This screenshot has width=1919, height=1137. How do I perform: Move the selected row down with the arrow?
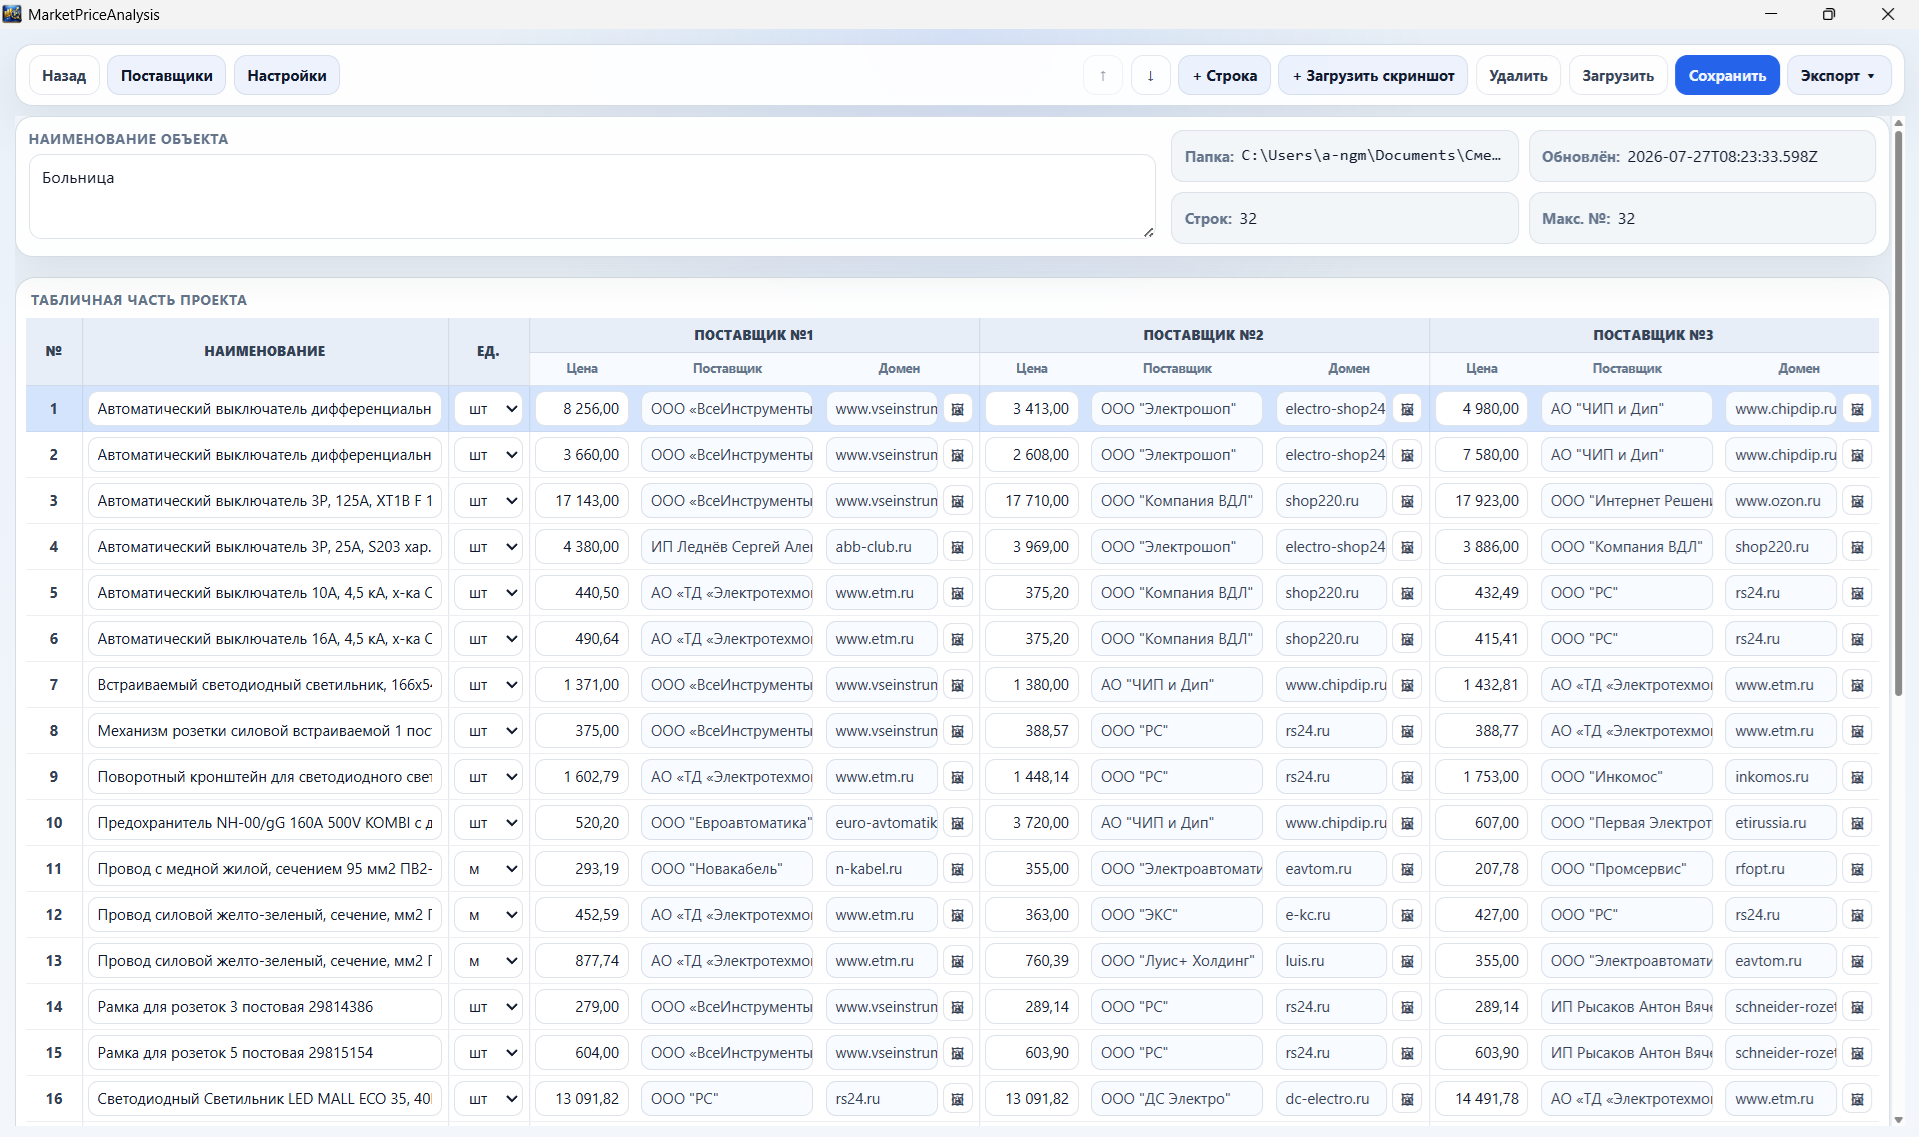1151,76
